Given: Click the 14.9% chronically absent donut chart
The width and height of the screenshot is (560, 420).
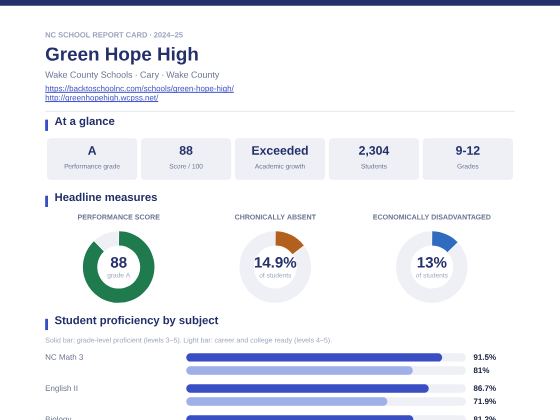Looking at the screenshot, I should click(x=275, y=267).
